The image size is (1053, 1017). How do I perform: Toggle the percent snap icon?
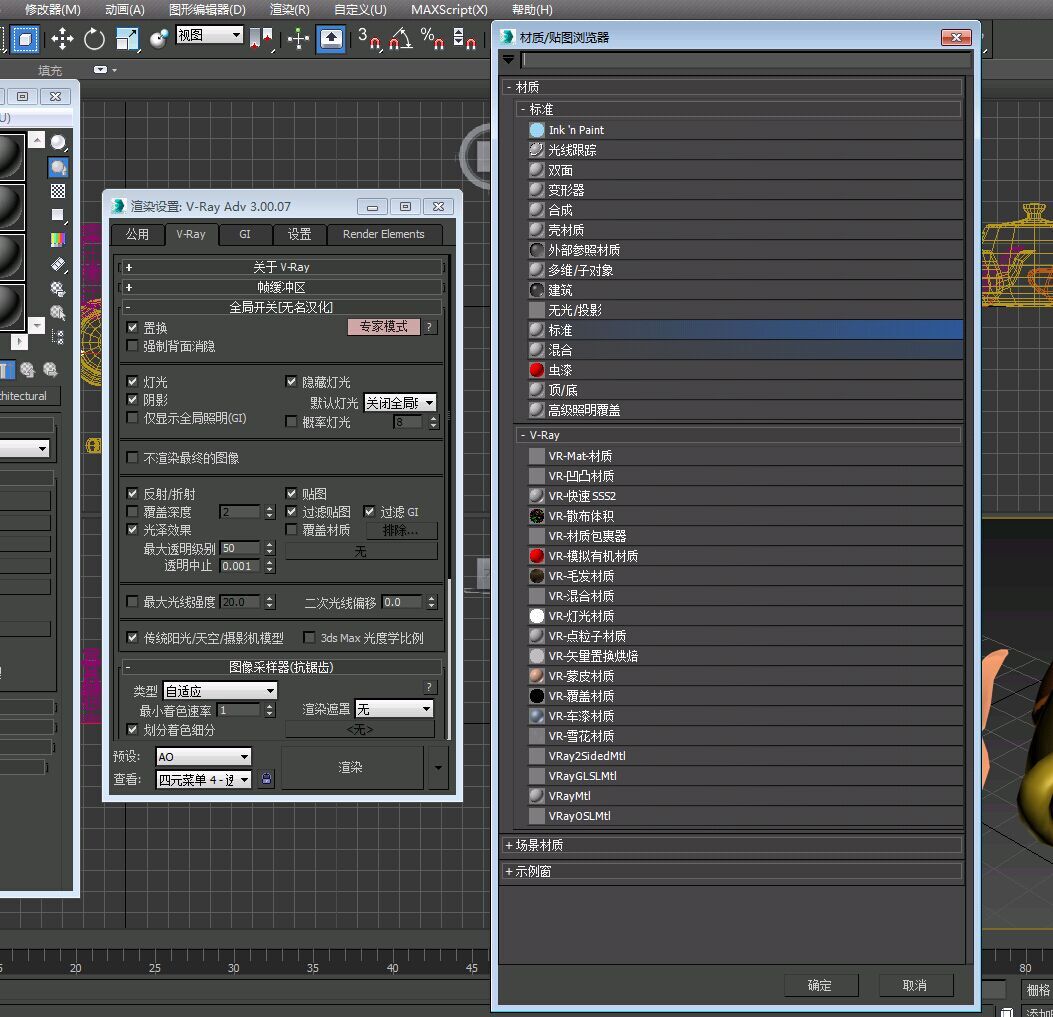[432, 39]
